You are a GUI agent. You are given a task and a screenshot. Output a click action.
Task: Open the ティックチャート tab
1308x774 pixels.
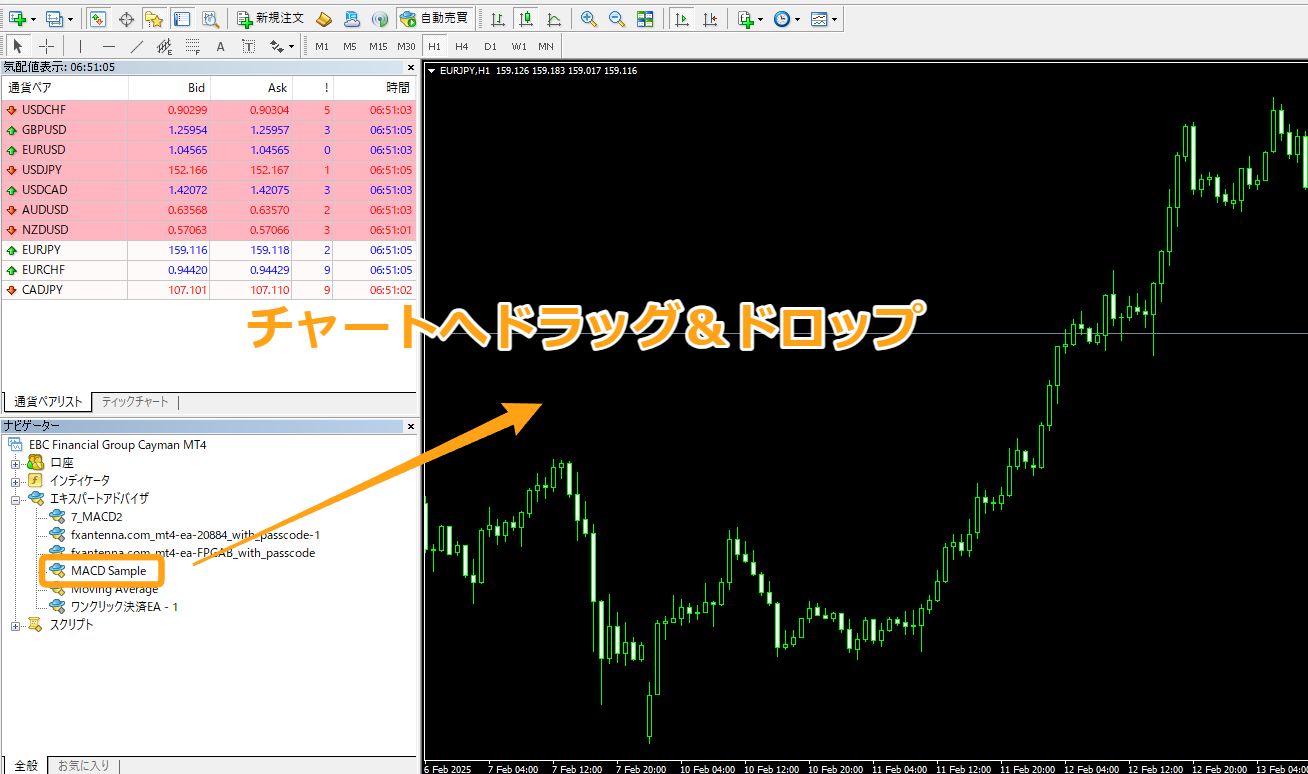[x=135, y=402]
